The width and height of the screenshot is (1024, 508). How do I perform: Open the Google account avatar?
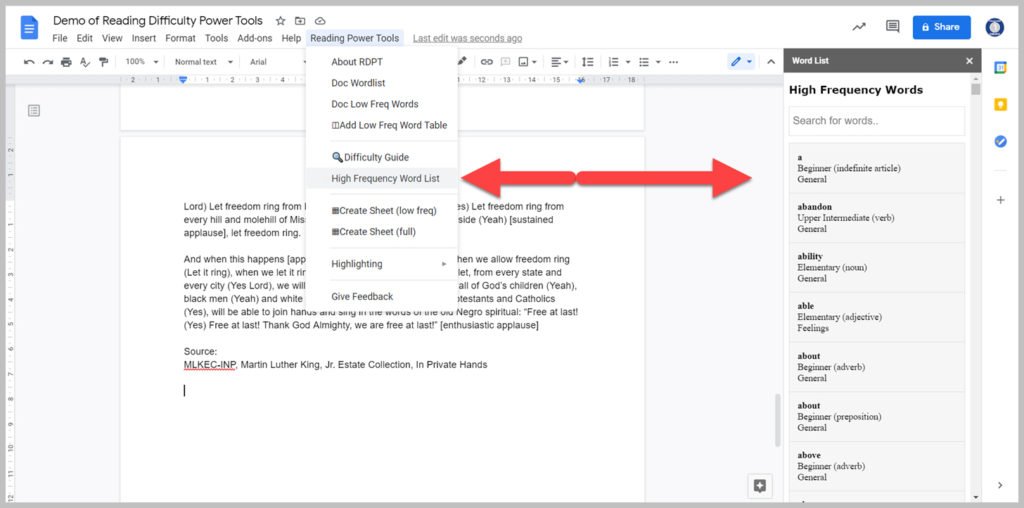[x=995, y=27]
